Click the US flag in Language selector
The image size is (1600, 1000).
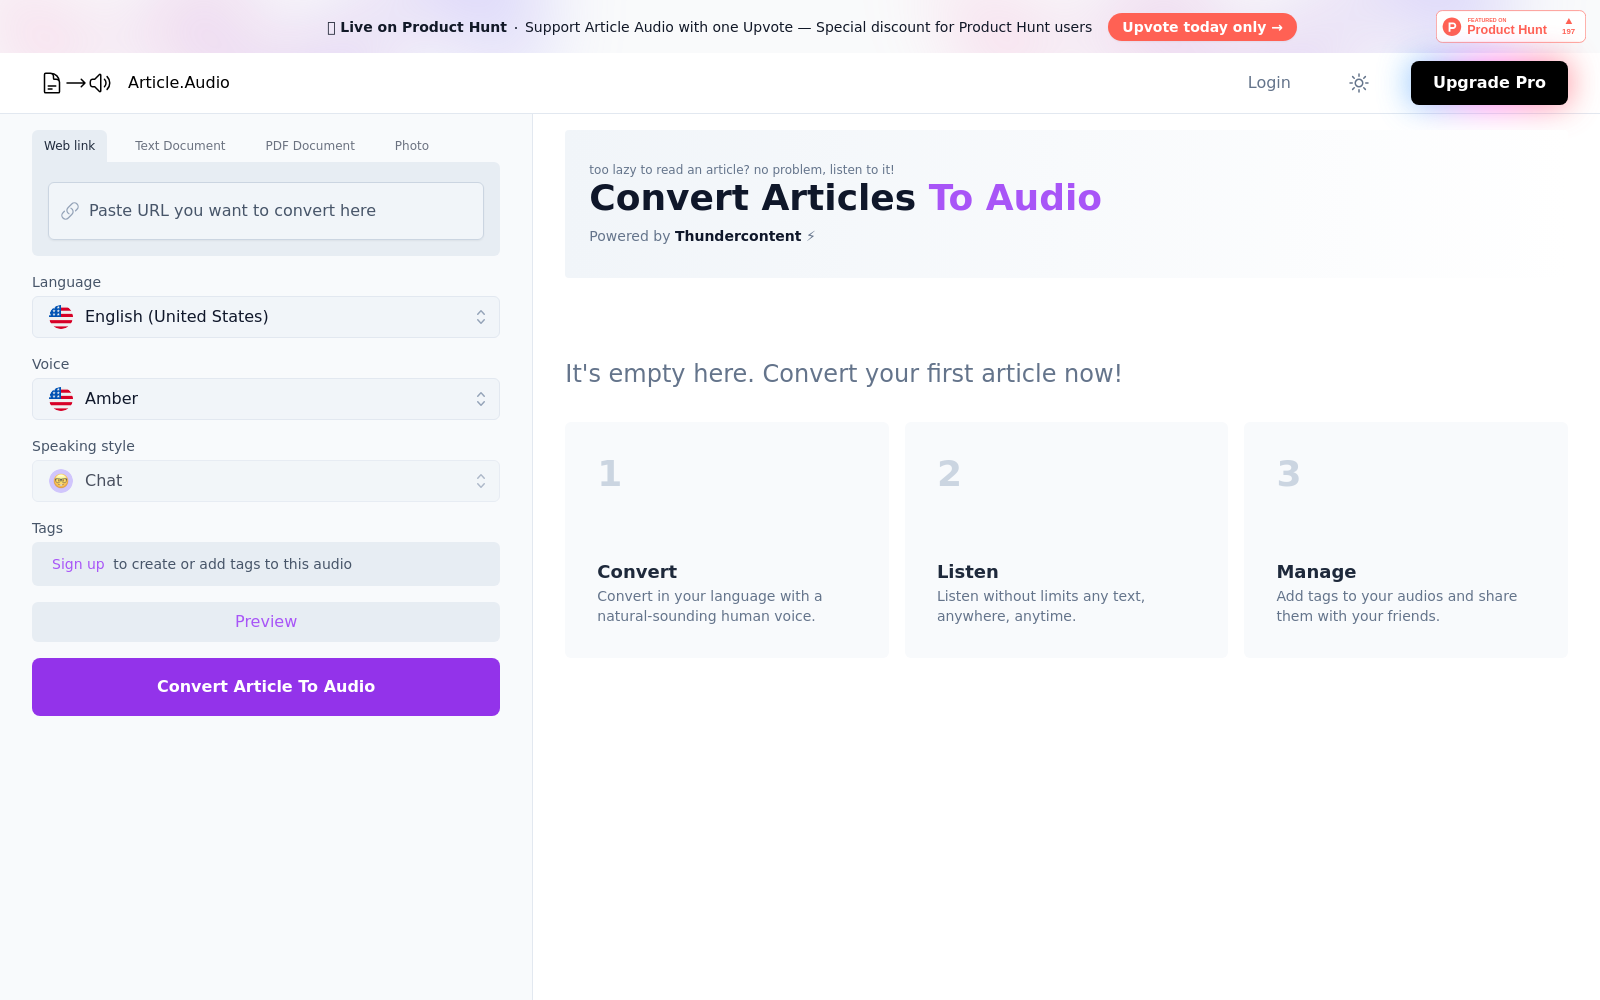tap(61, 317)
